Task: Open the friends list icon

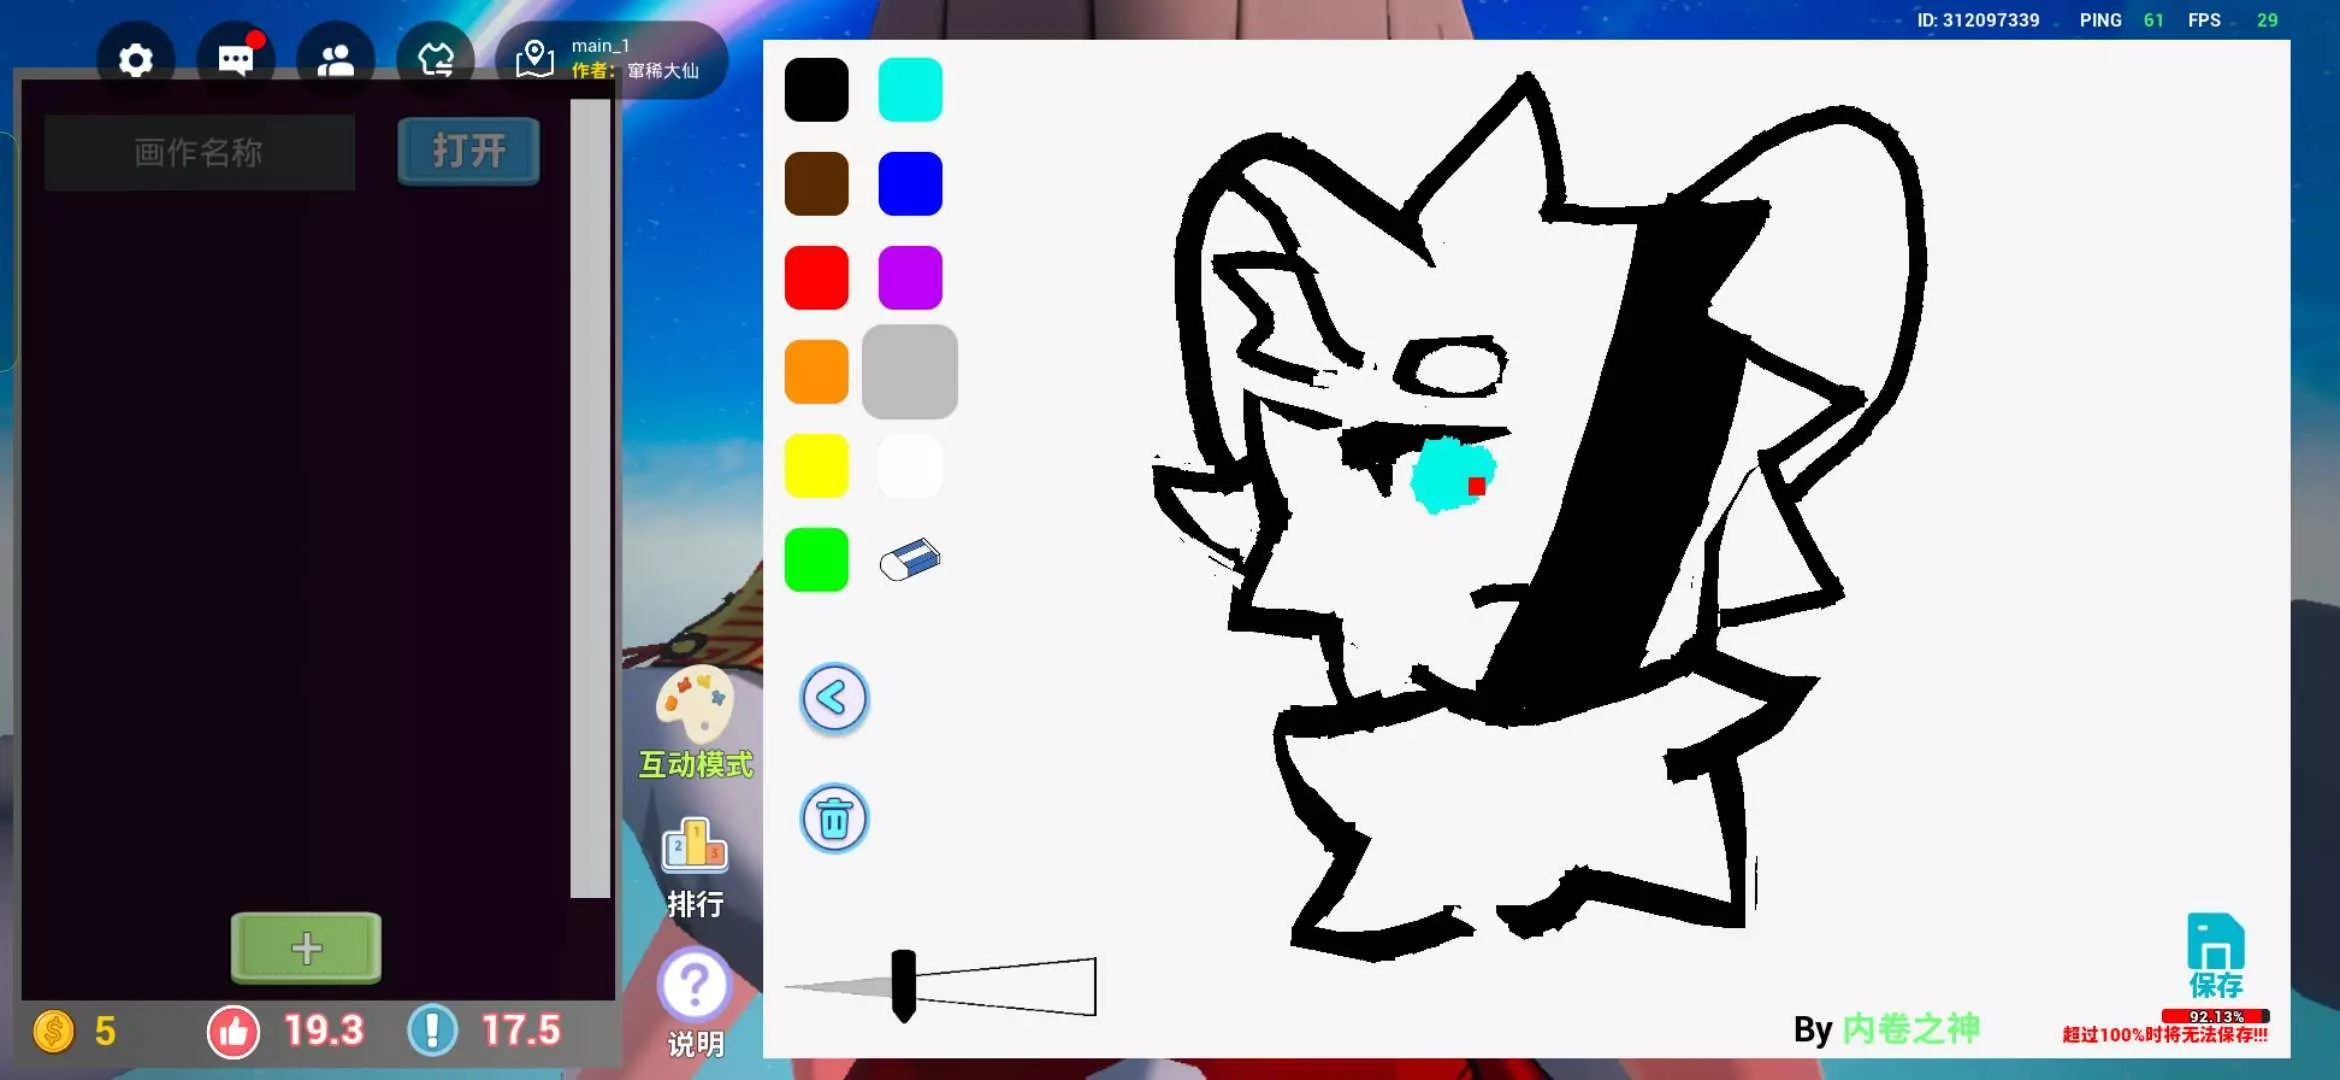Action: [335, 60]
